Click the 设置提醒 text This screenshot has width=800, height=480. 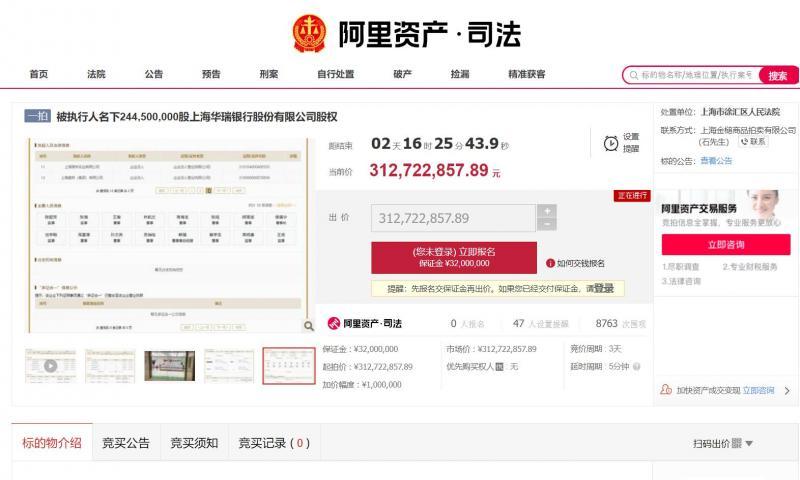click(x=631, y=143)
